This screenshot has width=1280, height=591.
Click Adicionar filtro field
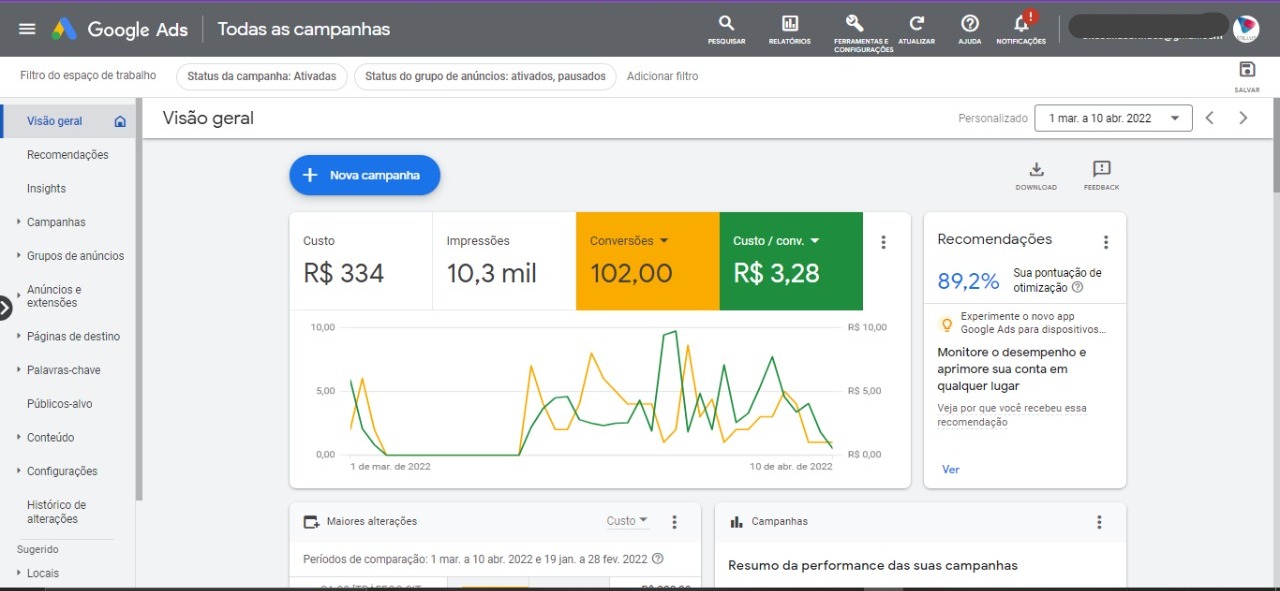(x=662, y=76)
